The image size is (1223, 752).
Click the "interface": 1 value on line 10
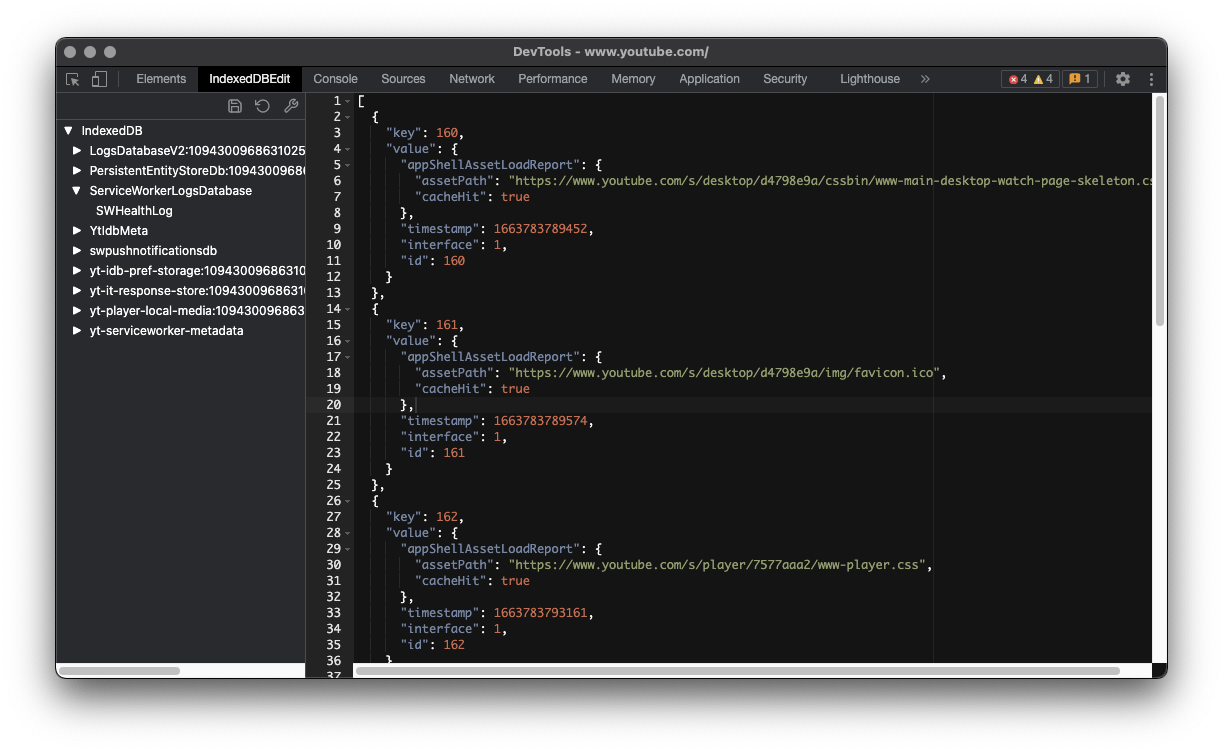tap(497, 245)
